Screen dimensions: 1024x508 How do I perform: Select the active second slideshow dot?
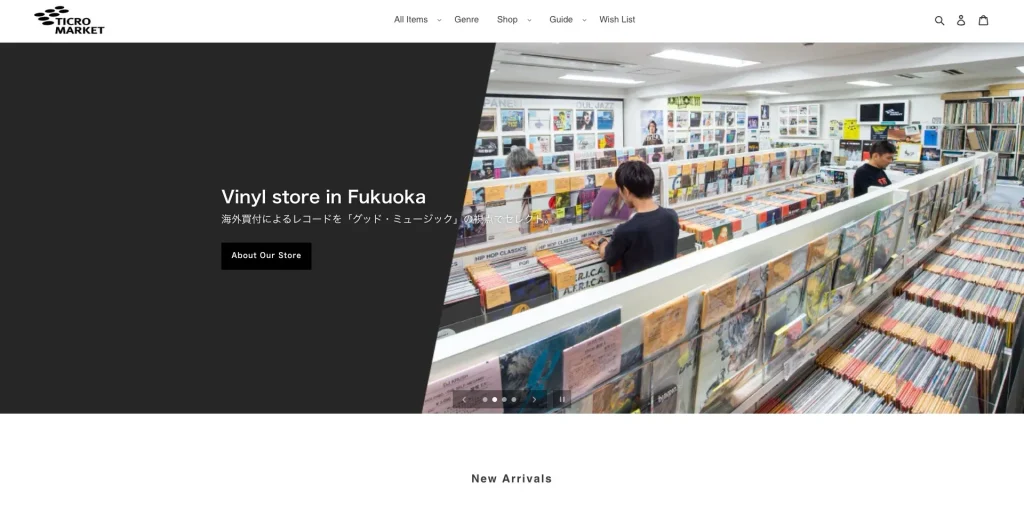point(494,400)
